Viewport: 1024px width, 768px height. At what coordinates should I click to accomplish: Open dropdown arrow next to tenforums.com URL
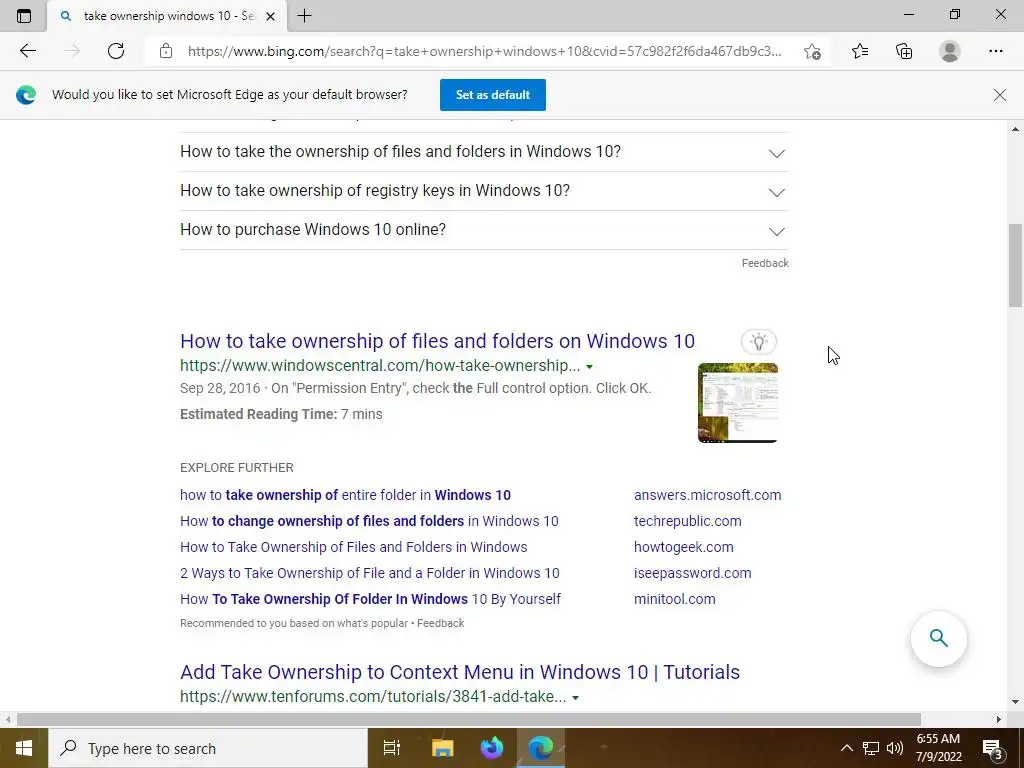click(x=575, y=698)
